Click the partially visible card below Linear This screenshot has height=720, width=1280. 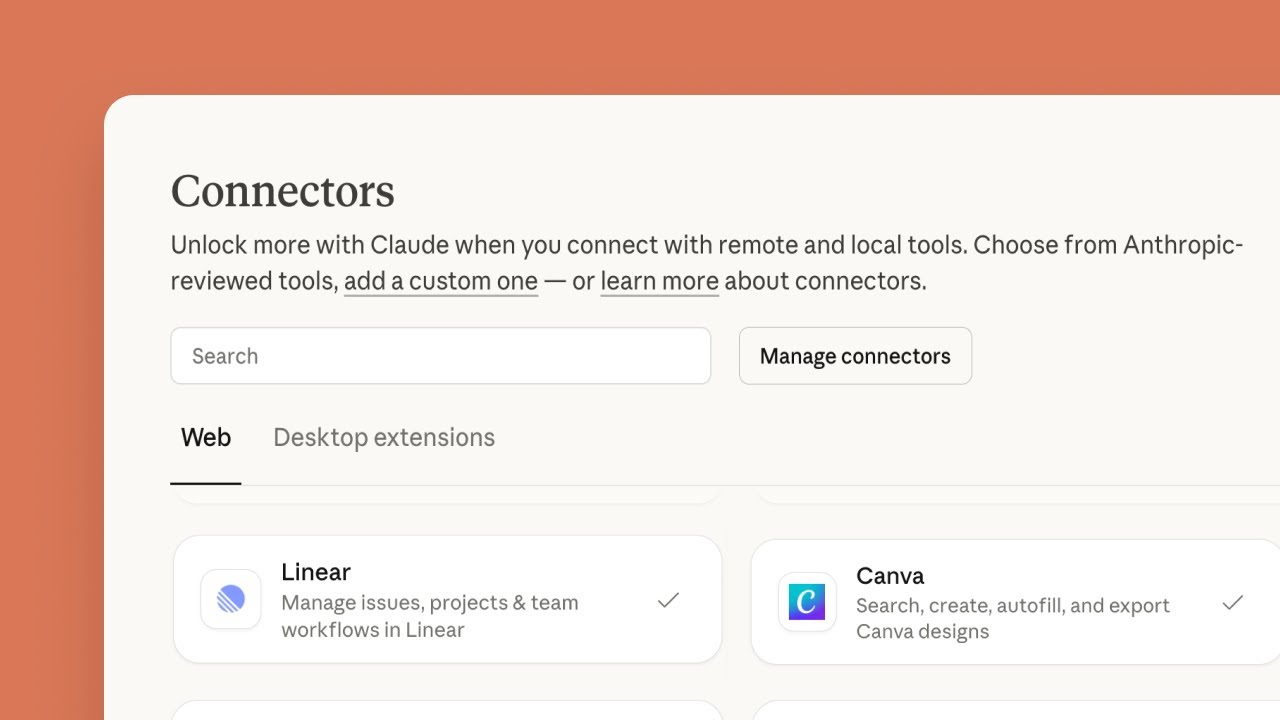[448, 712]
